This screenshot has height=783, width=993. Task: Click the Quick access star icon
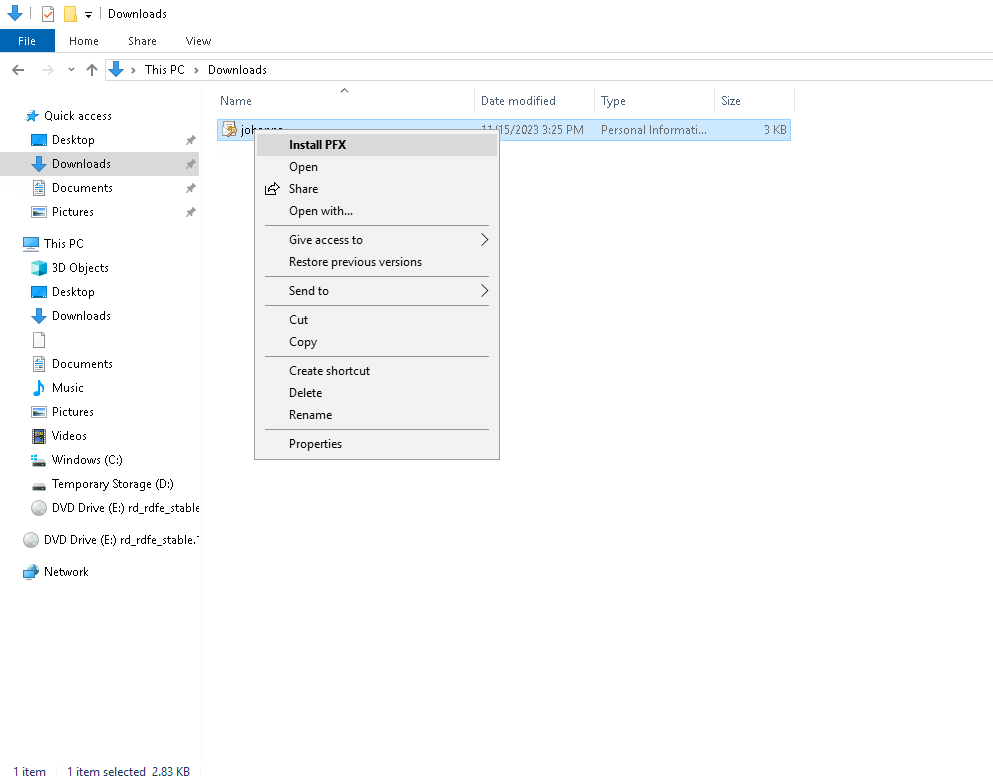click(32, 116)
